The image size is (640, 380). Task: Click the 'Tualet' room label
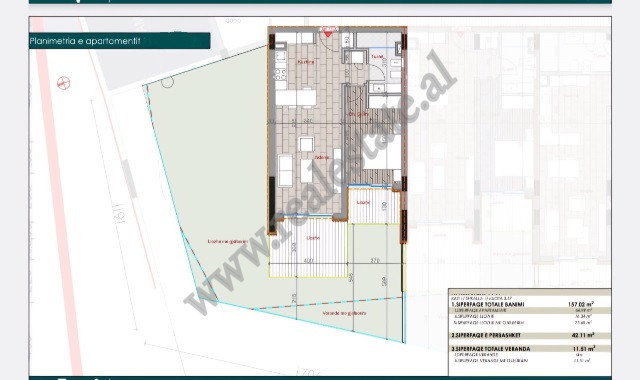point(377,56)
